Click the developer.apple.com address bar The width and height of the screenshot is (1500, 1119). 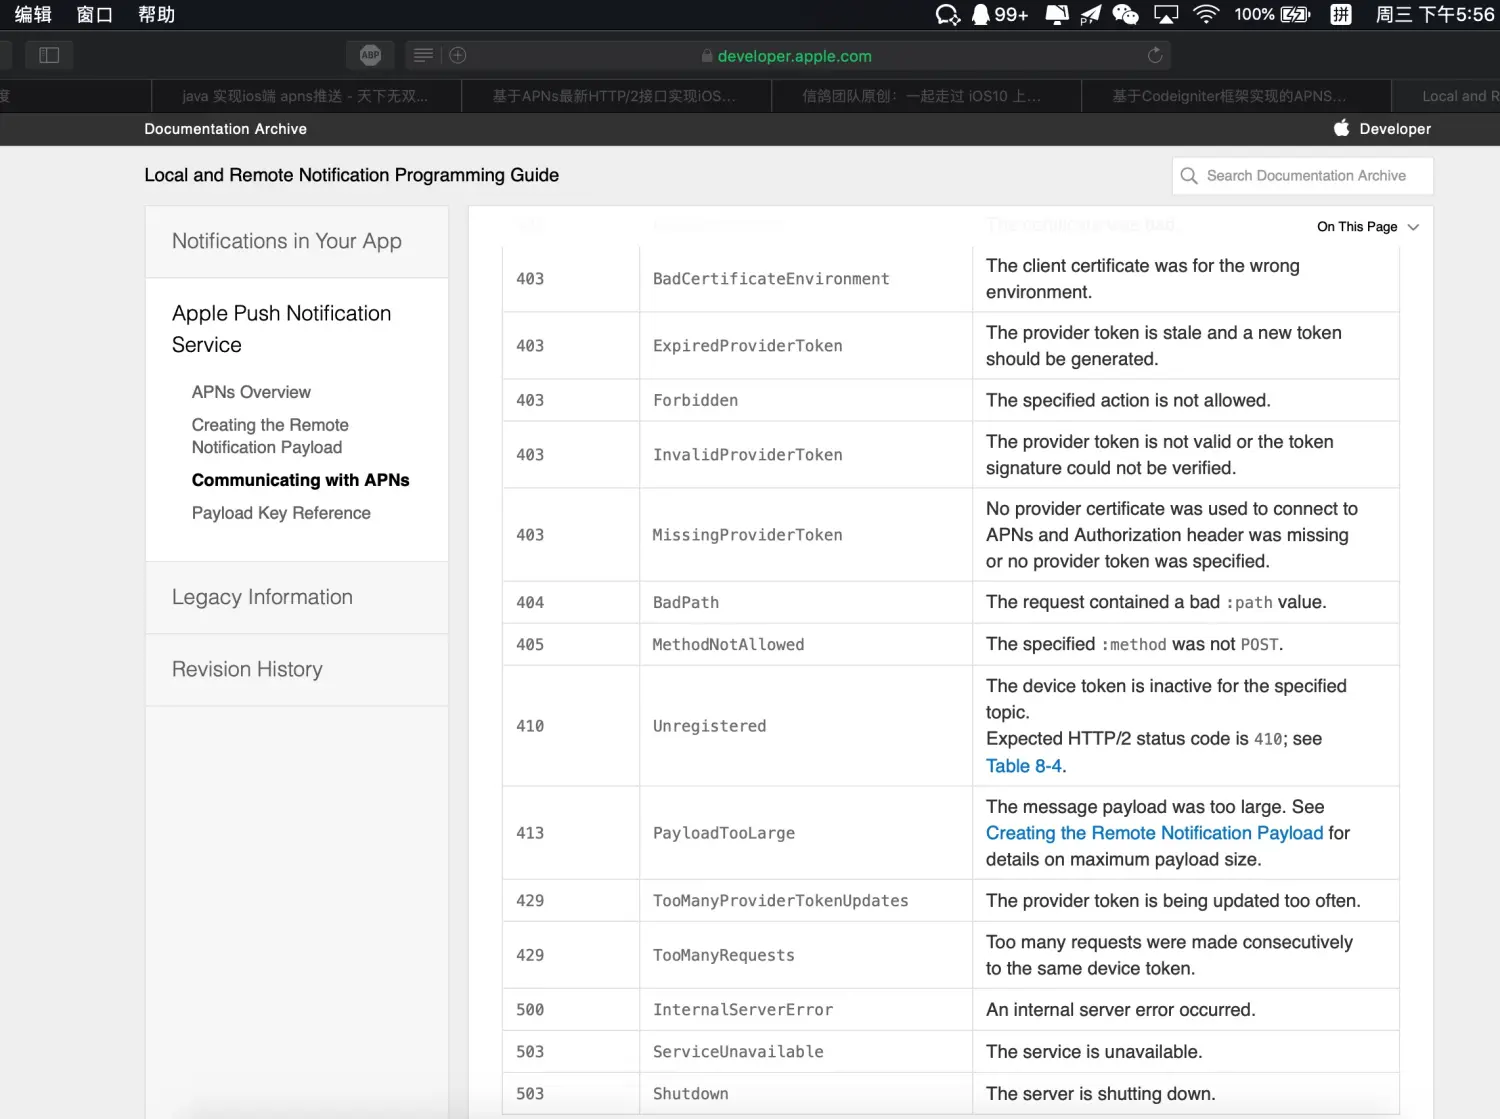(x=786, y=56)
